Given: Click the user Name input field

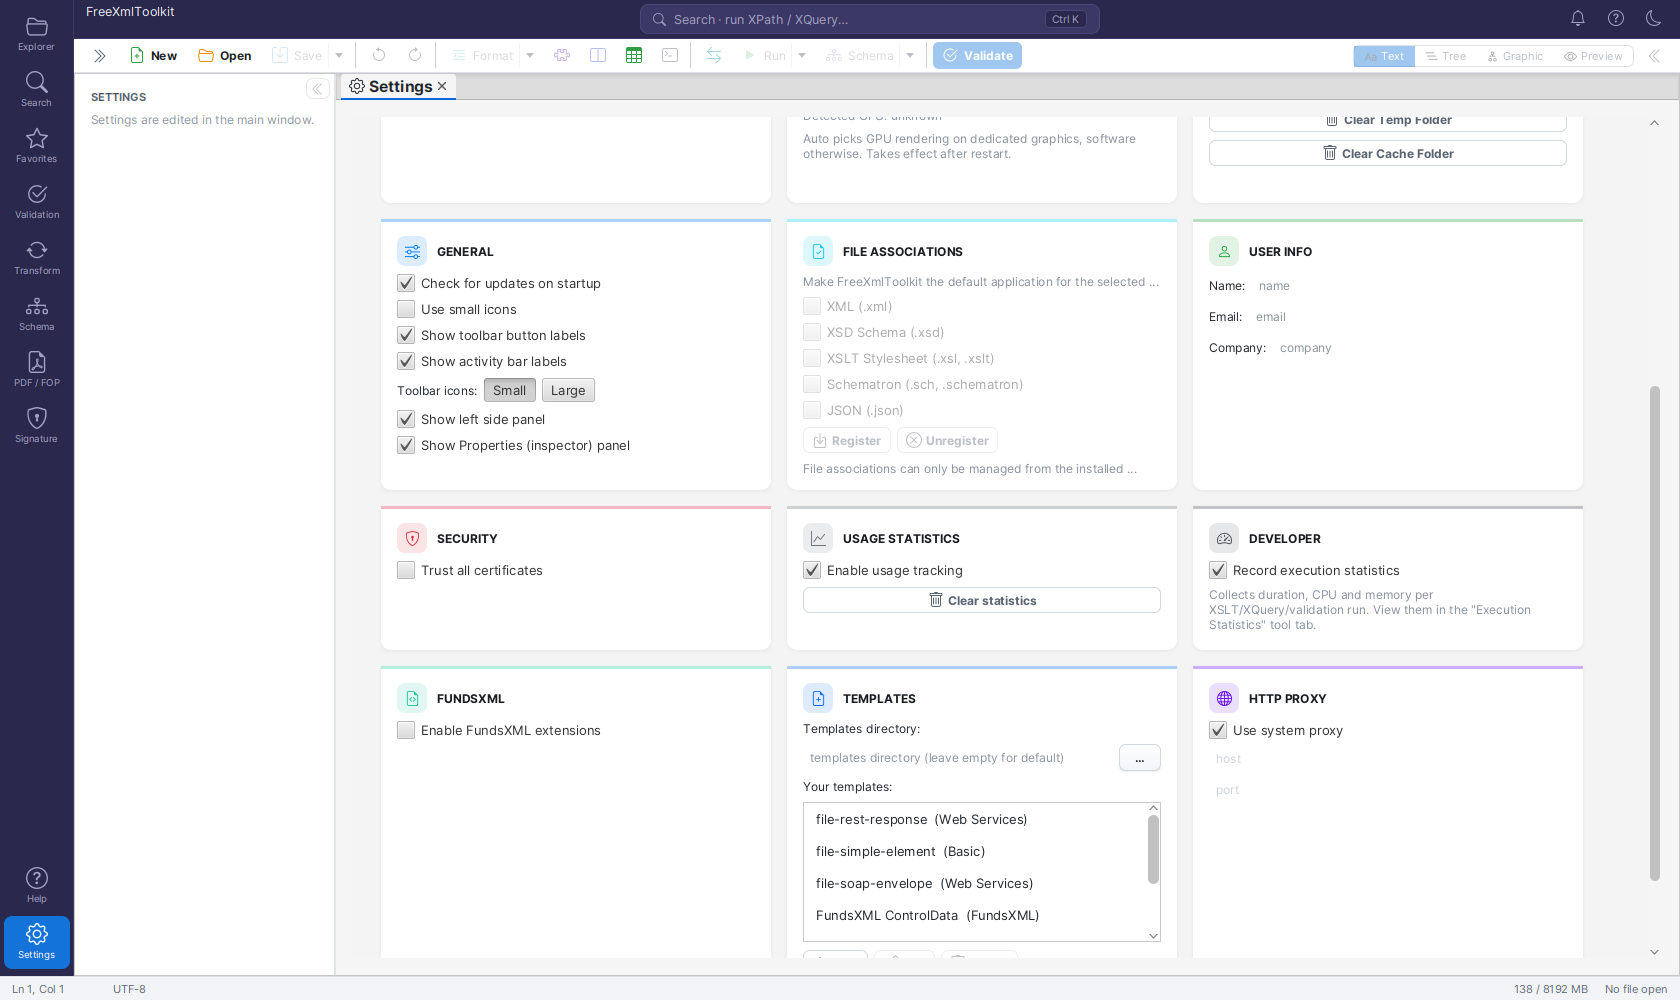Looking at the screenshot, I should (x=1410, y=286).
